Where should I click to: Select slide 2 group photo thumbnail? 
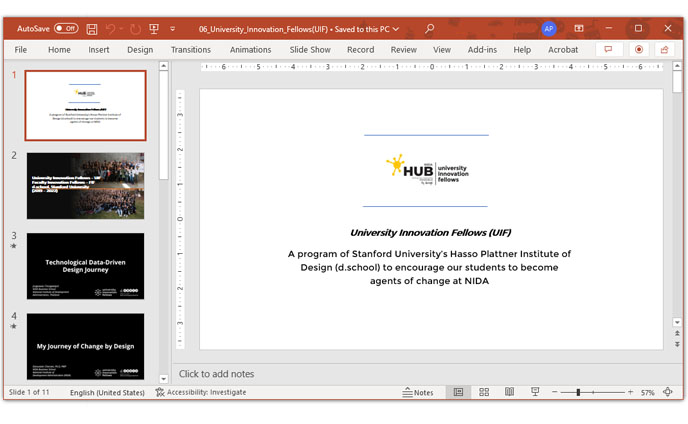coord(86,186)
